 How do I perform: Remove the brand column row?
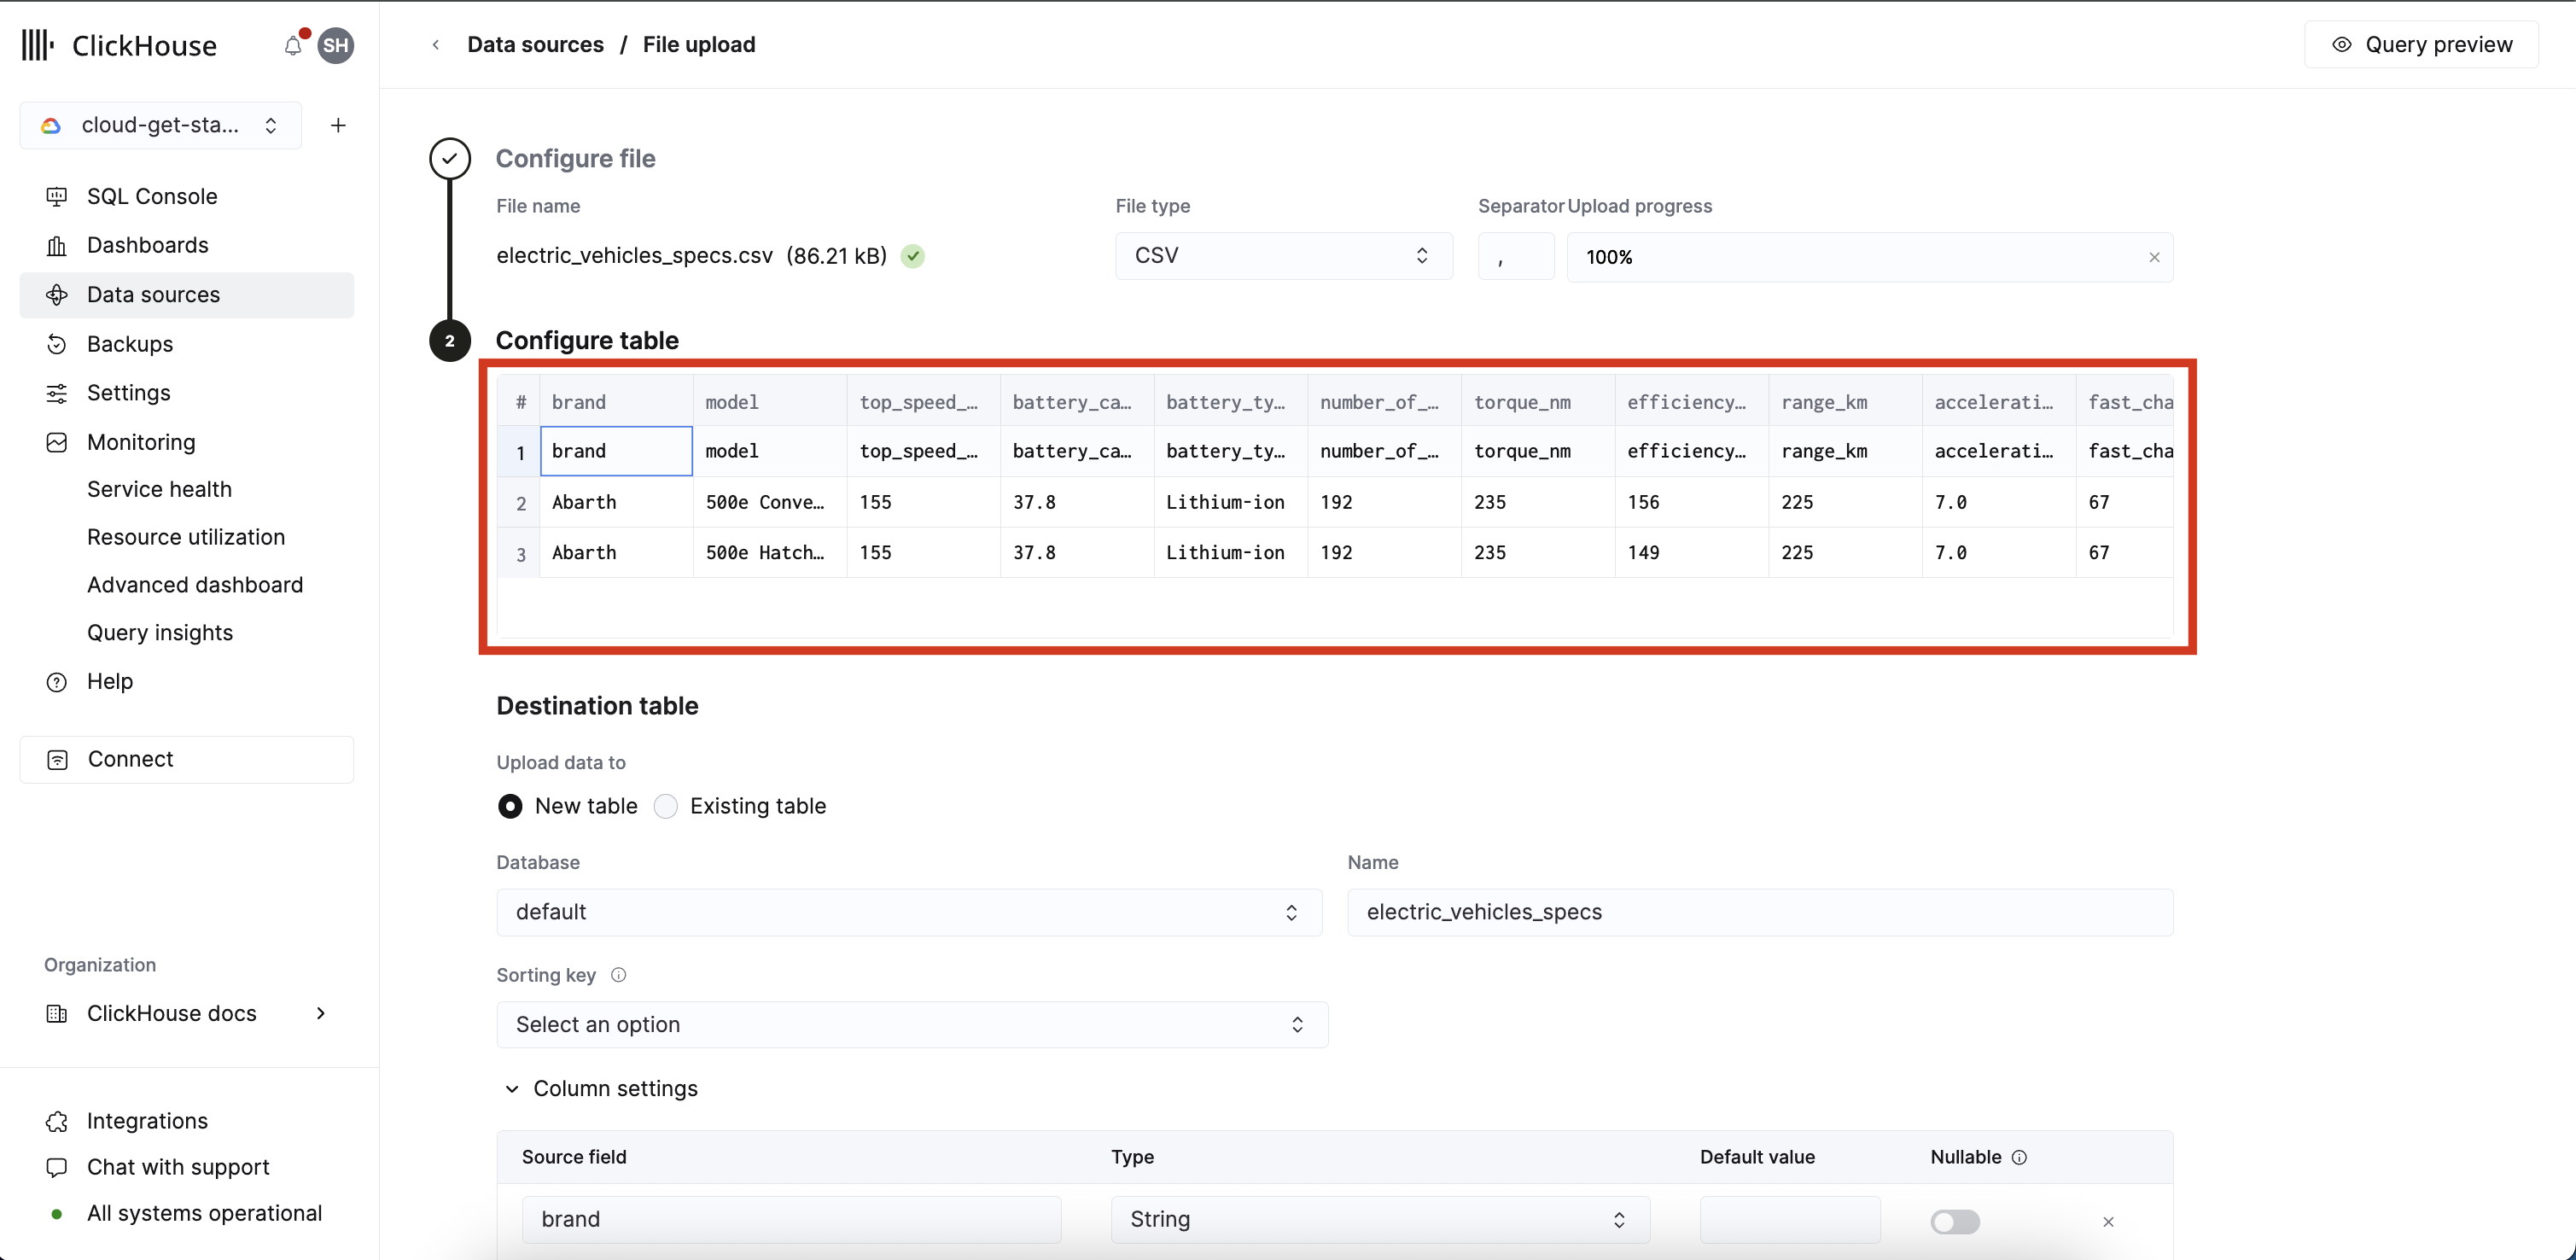2108,1221
